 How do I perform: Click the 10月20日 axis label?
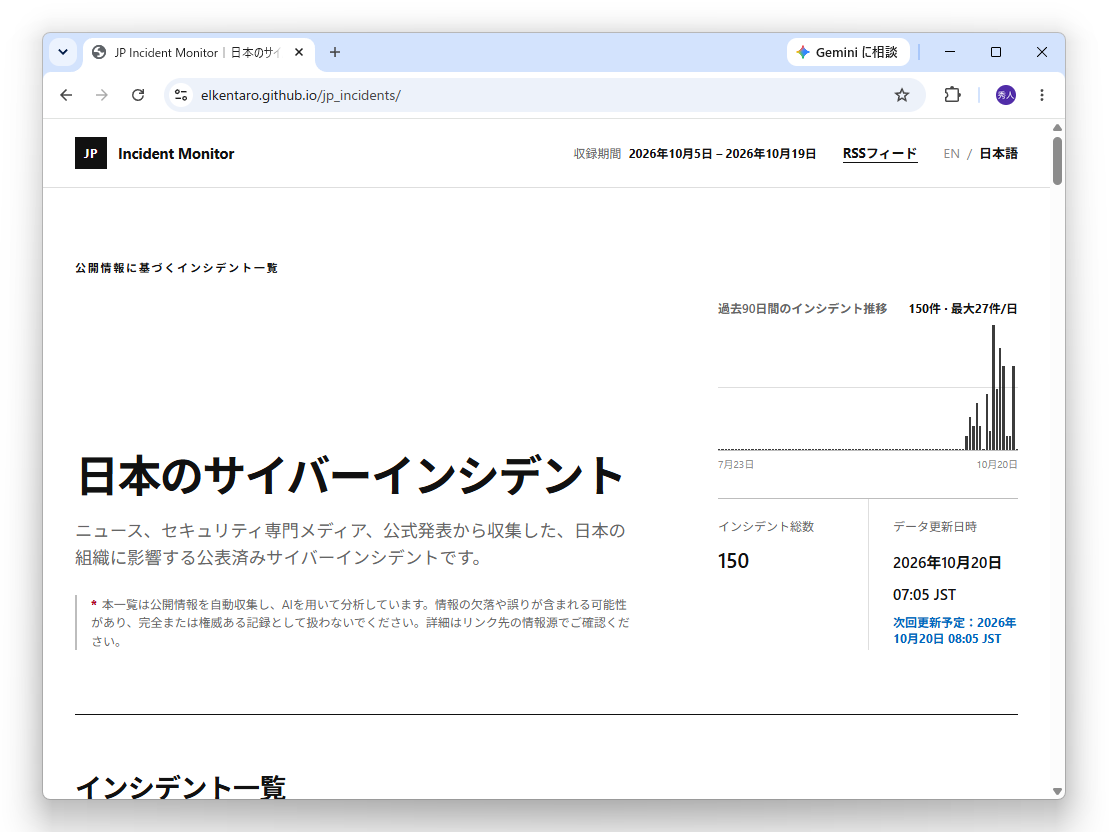pos(997,464)
